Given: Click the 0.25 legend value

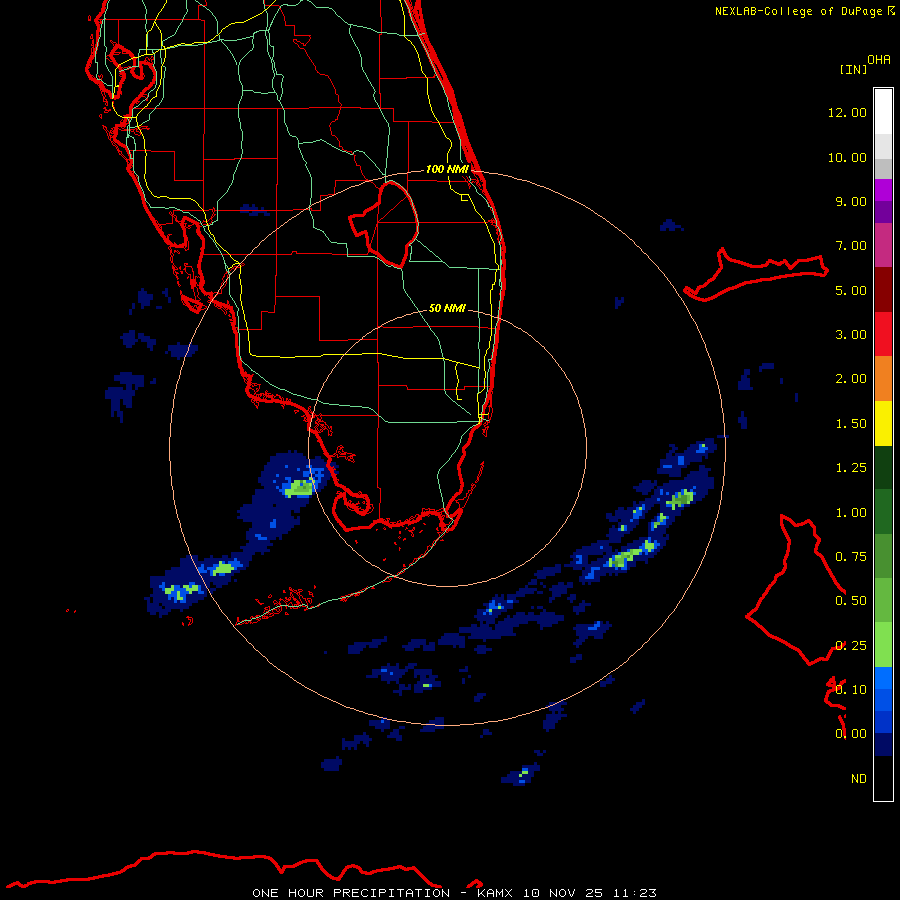Looking at the screenshot, I should tap(851, 646).
